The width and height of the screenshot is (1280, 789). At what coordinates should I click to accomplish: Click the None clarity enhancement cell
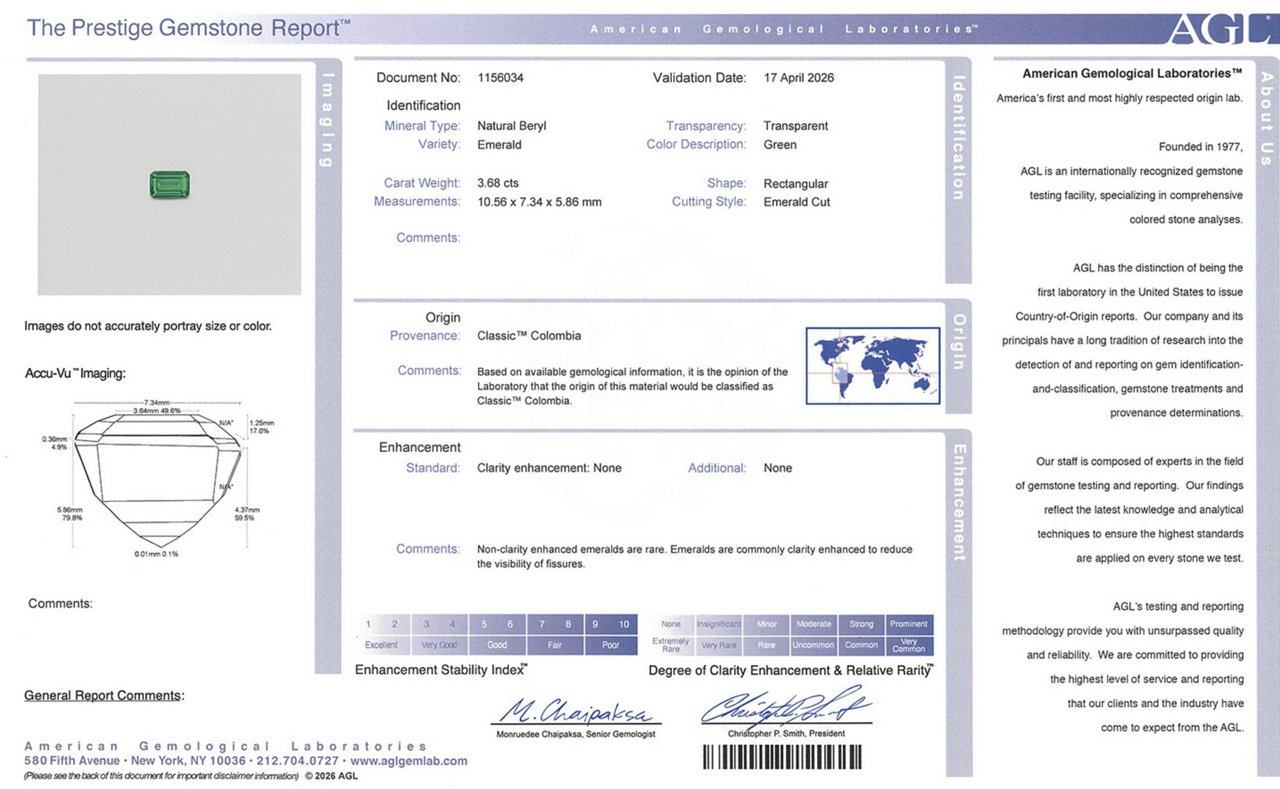[671, 624]
